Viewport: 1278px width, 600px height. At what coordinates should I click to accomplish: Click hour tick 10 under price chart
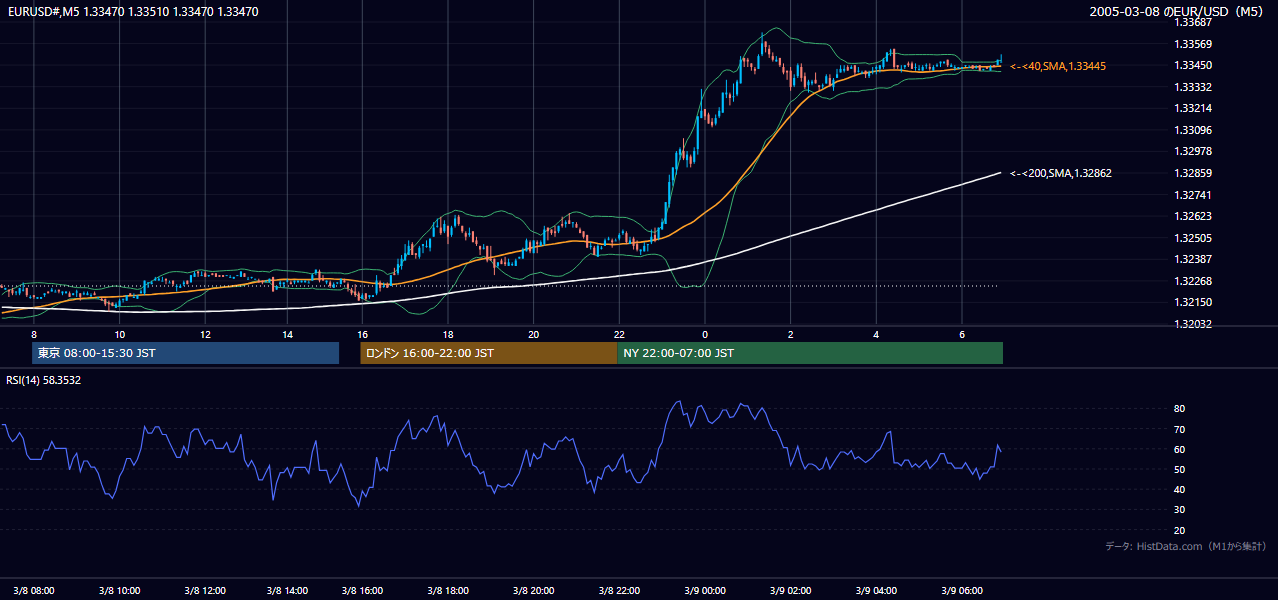pyautogui.click(x=119, y=334)
